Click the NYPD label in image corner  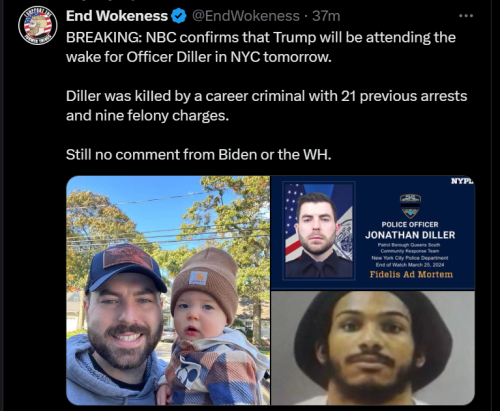(462, 181)
